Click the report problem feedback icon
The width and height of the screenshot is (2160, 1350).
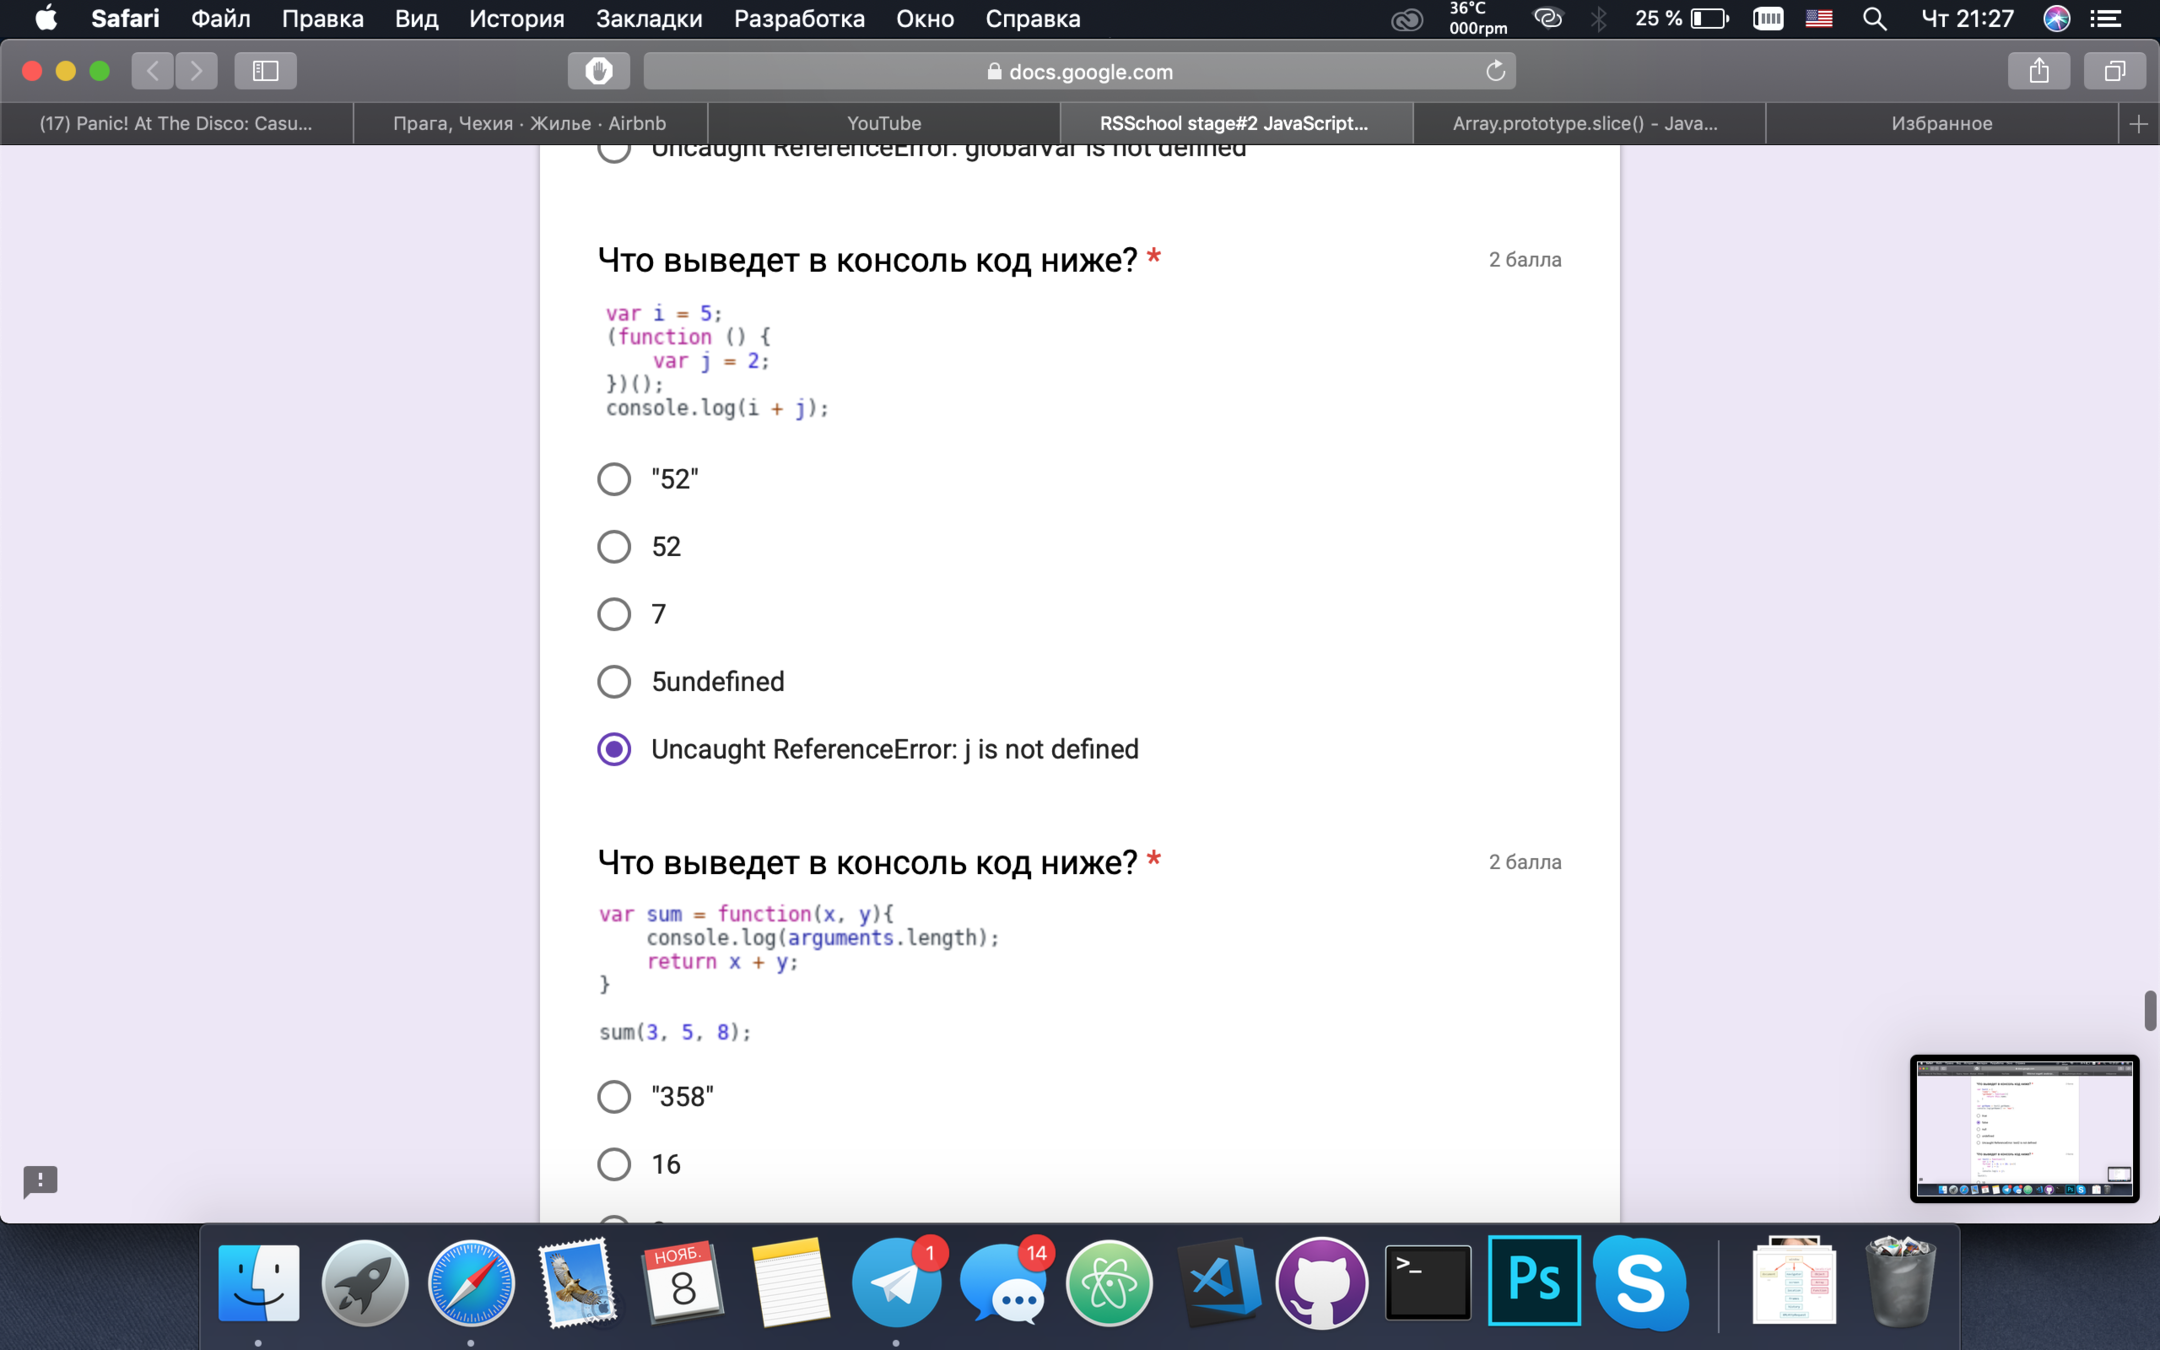coord(40,1181)
